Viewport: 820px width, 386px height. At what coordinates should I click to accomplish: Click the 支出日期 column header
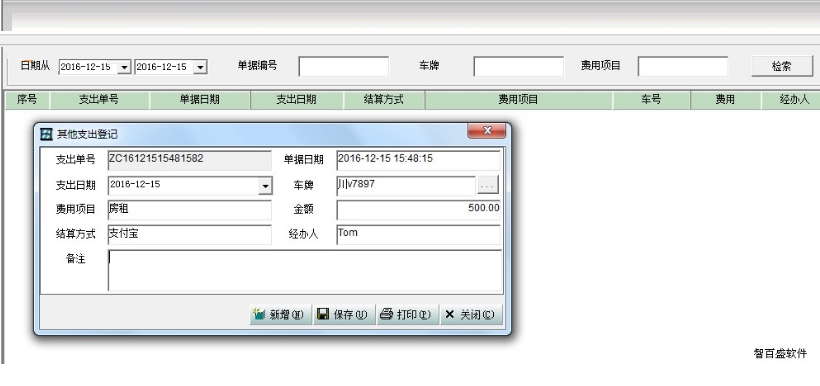click(x=297, y=100)
